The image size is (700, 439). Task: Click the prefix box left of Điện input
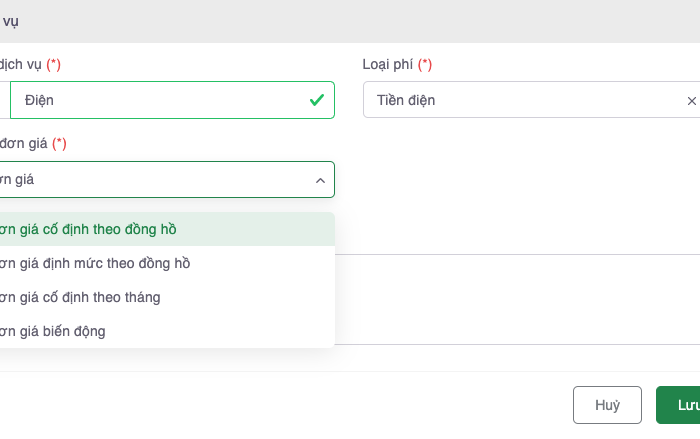[4, 100]
